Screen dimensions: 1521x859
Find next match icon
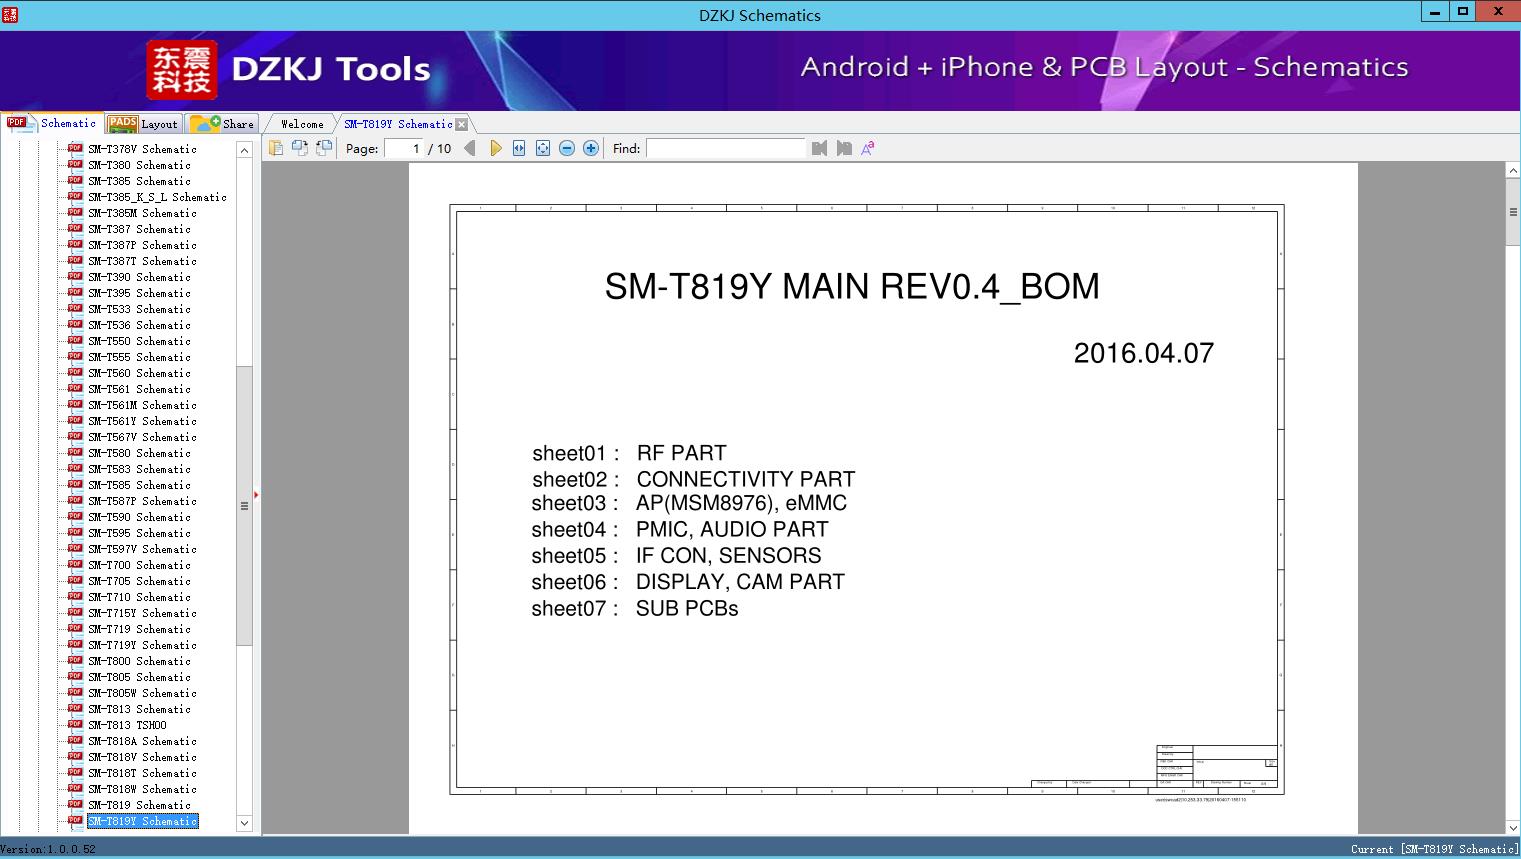(844, 148)
